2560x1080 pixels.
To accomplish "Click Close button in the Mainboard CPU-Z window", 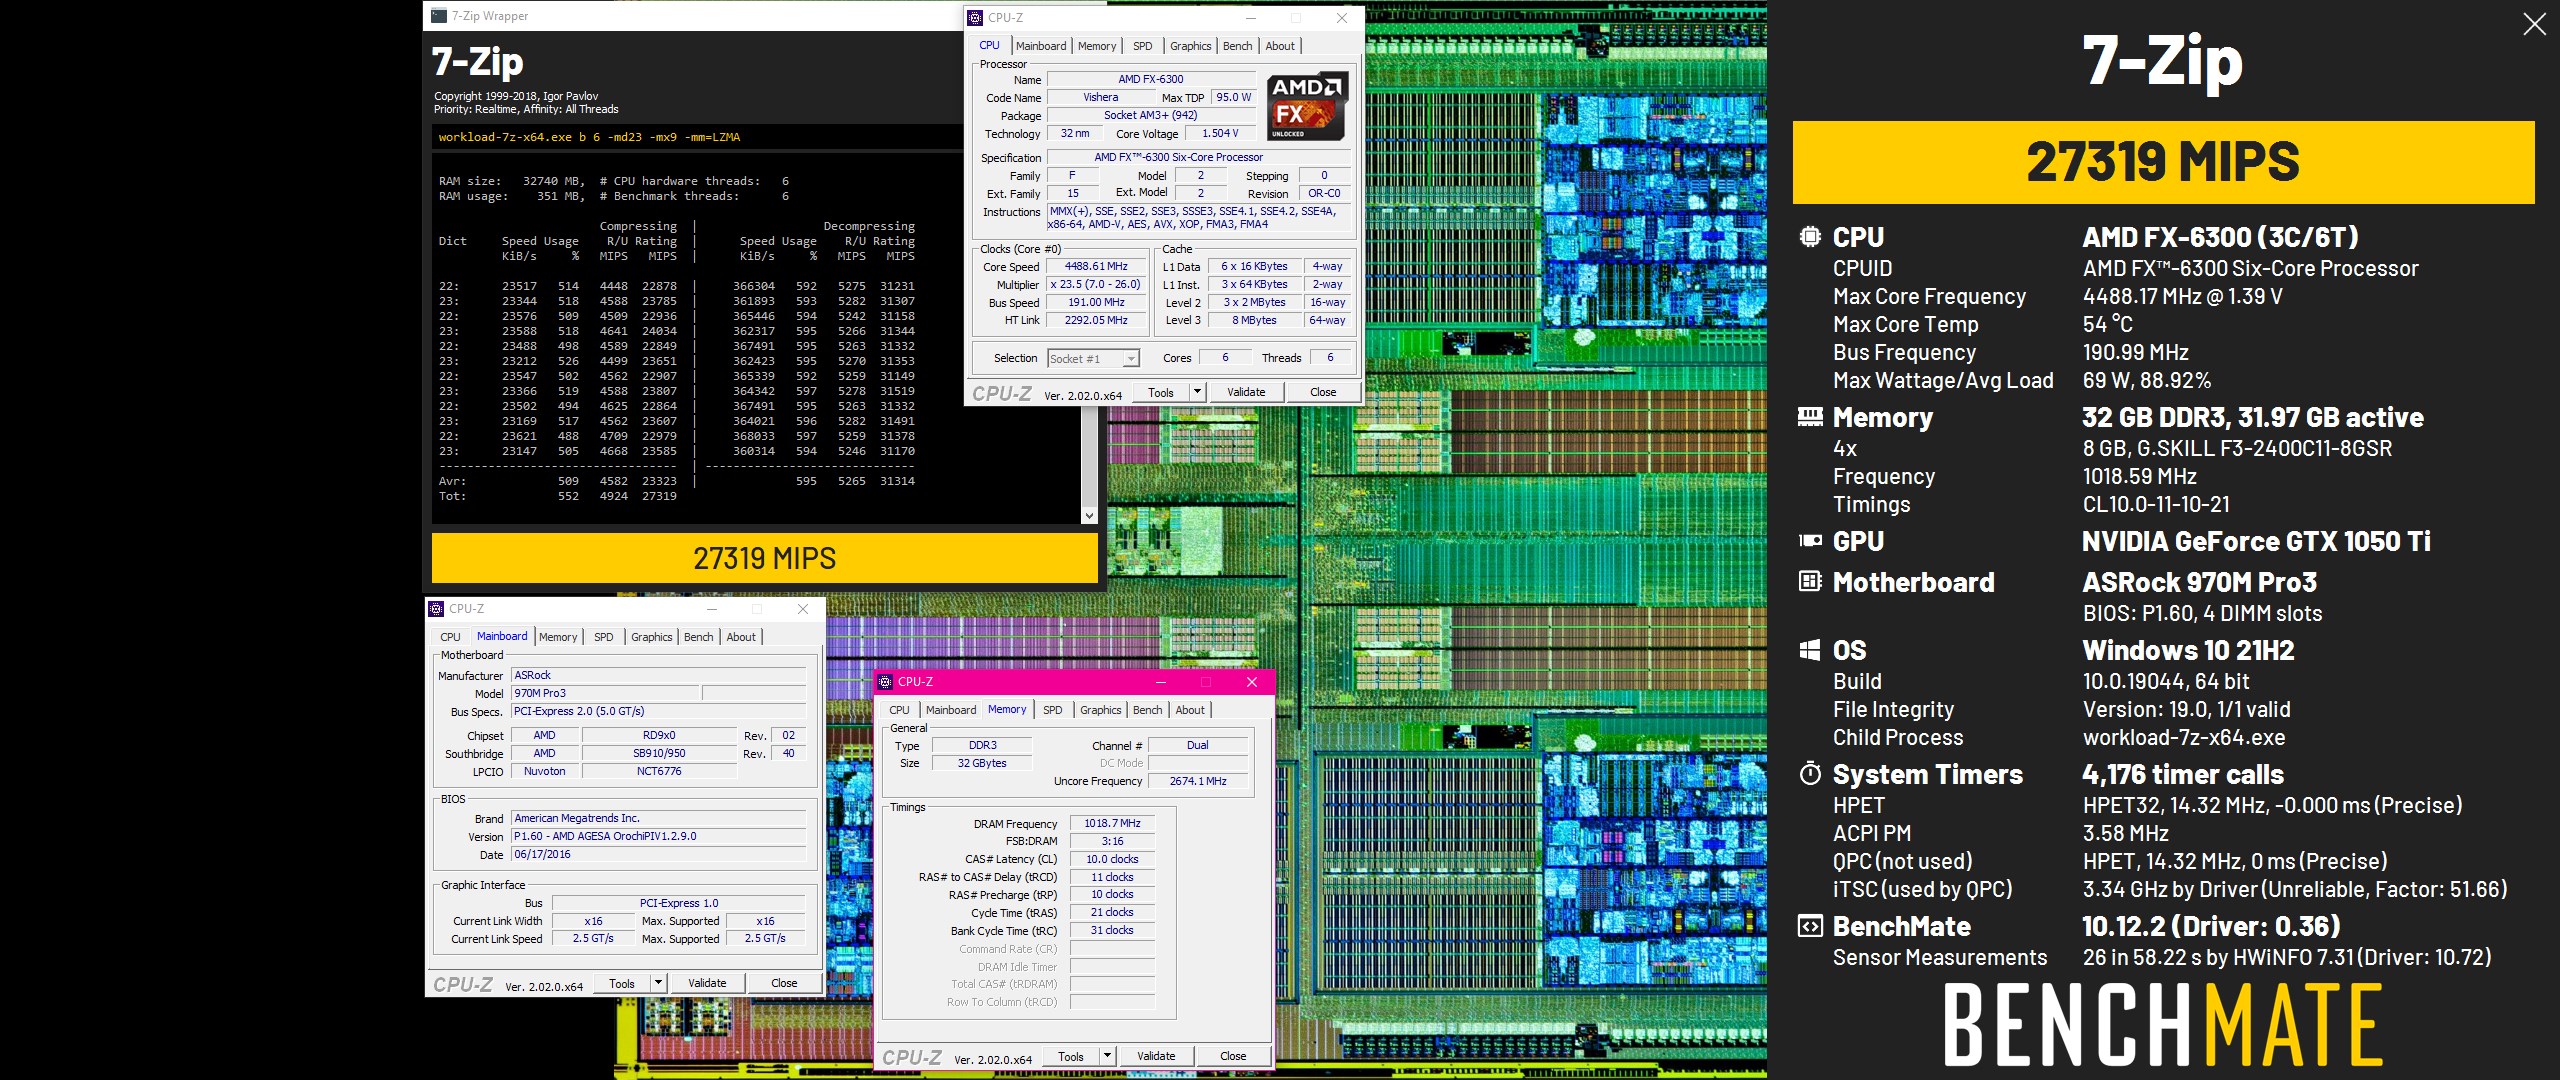I will [x=784, y=983].
